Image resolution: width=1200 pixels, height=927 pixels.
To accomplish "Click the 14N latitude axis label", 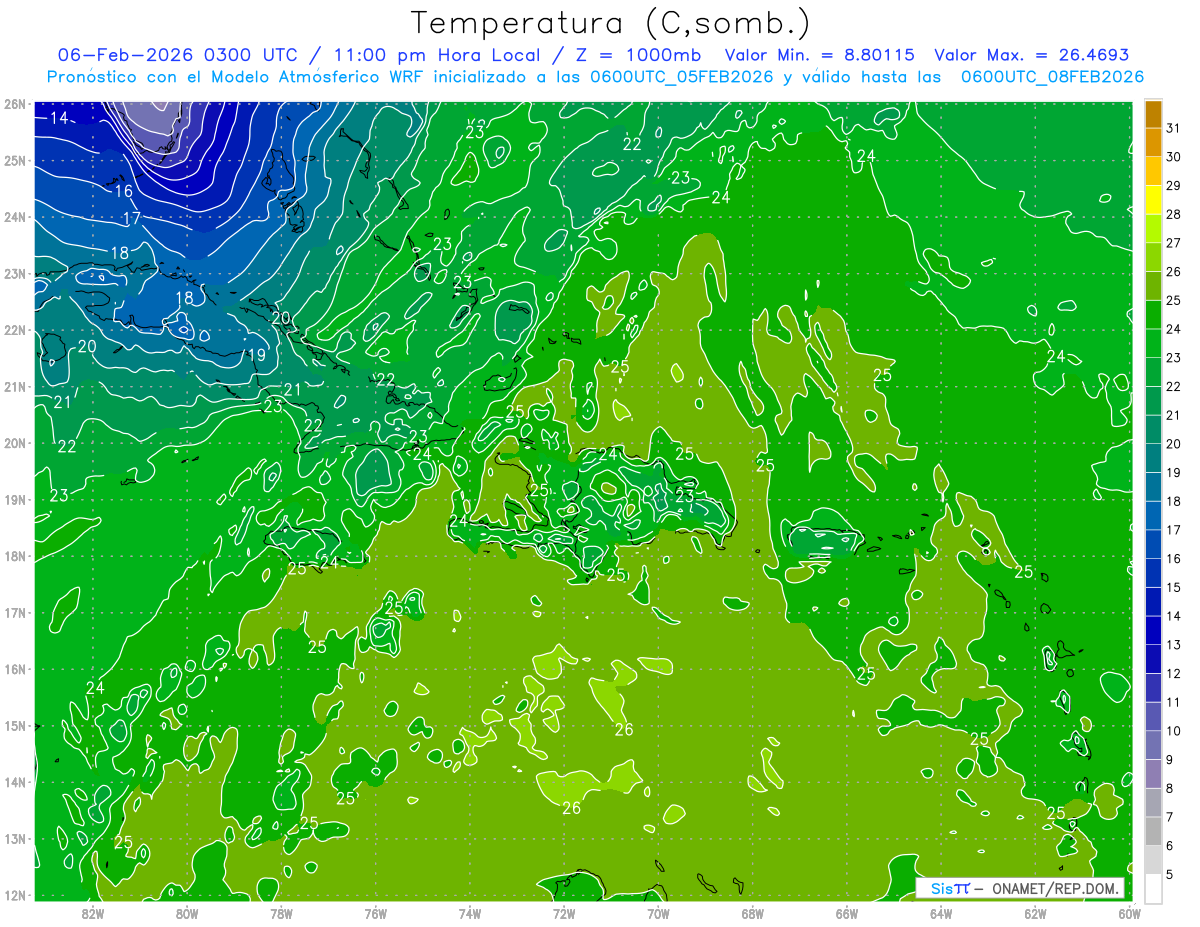I will [x=14, y=782].
